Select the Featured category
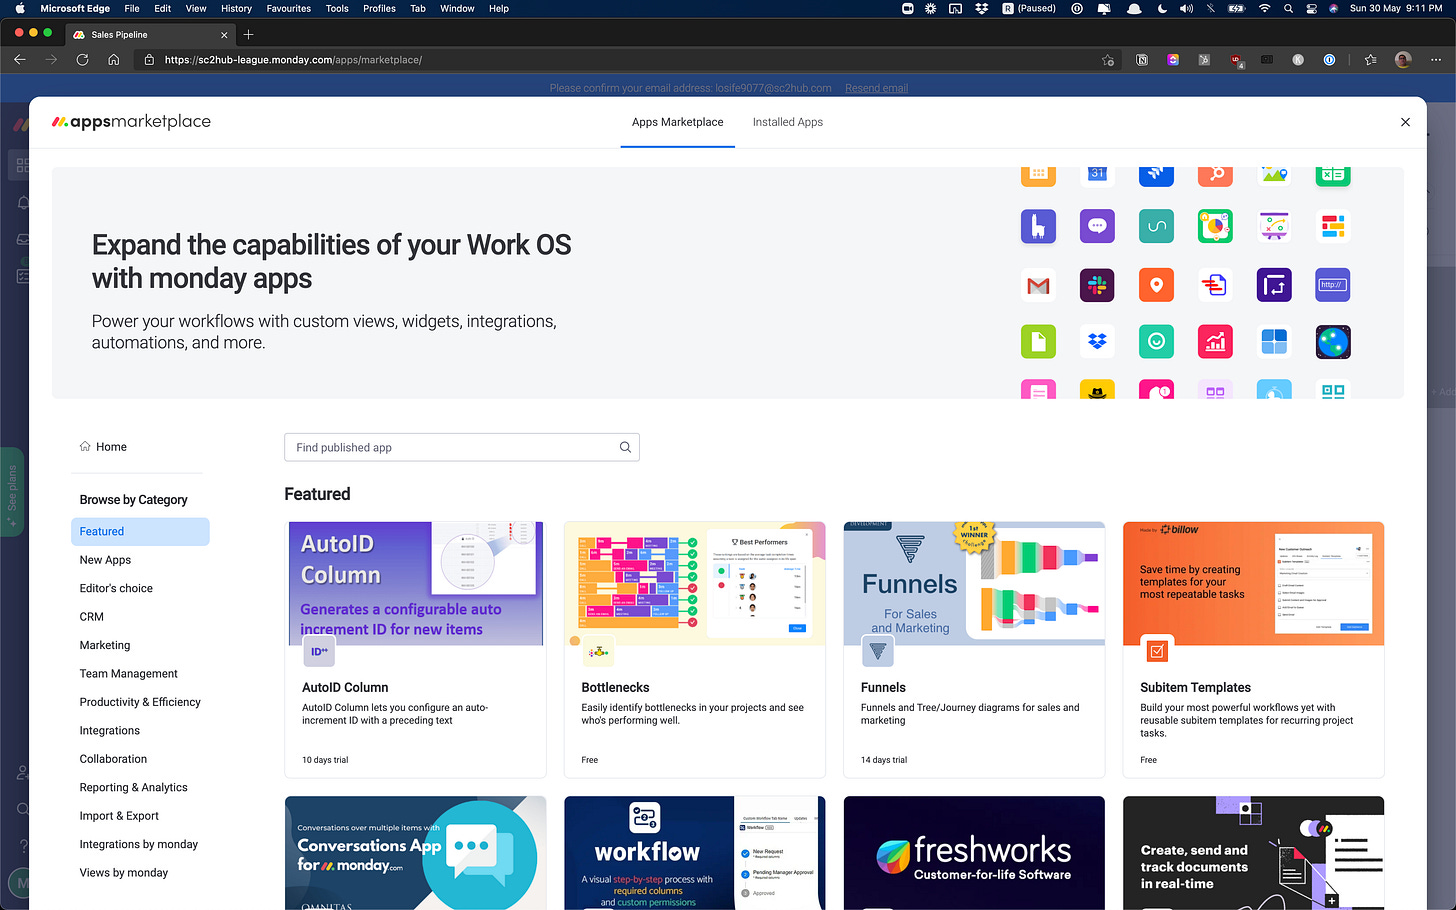The image size is (1456, 910). (x=140, y=532)
